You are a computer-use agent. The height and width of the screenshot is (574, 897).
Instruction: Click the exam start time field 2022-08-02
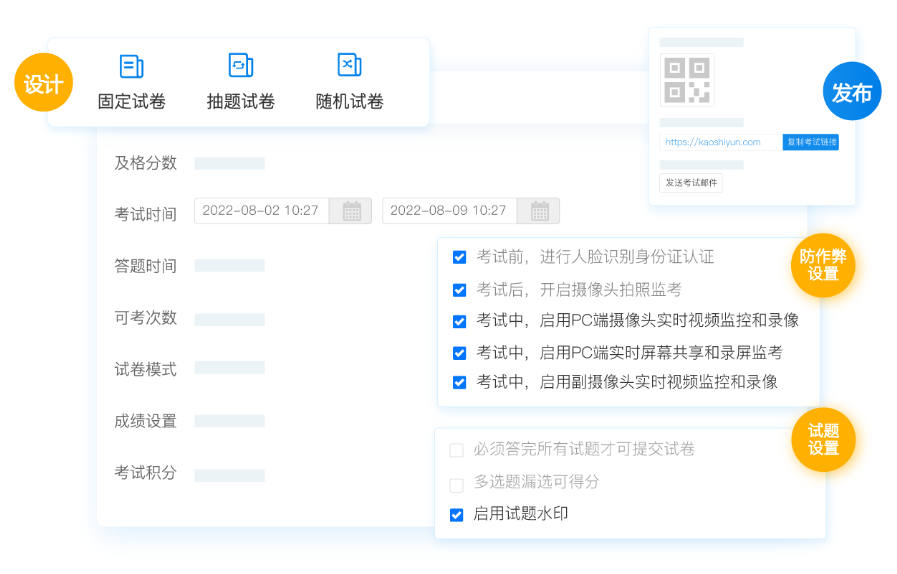pos(261,211)
